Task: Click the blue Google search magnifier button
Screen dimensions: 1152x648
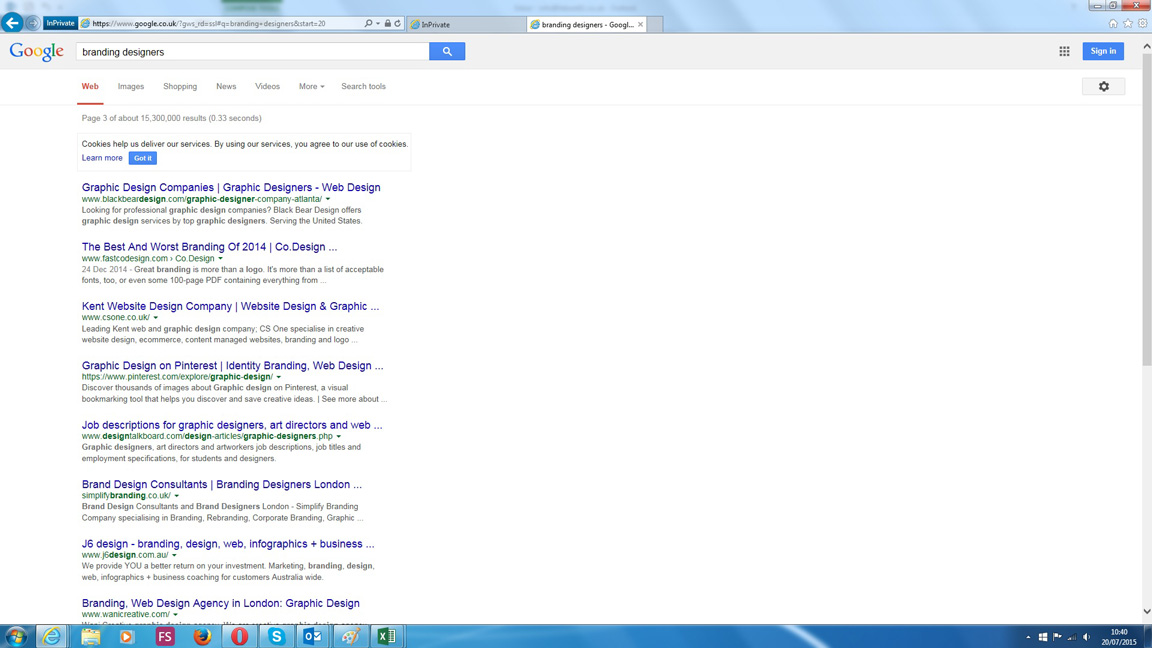Action: 447,51
